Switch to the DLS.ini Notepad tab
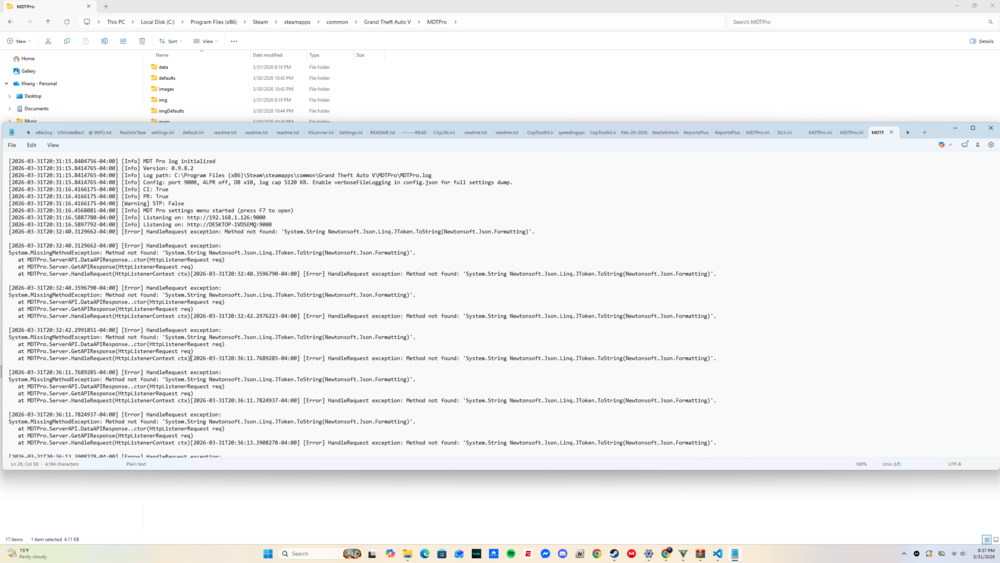The height and width of the screenshot is (563, 1000). tap(784, 133)
